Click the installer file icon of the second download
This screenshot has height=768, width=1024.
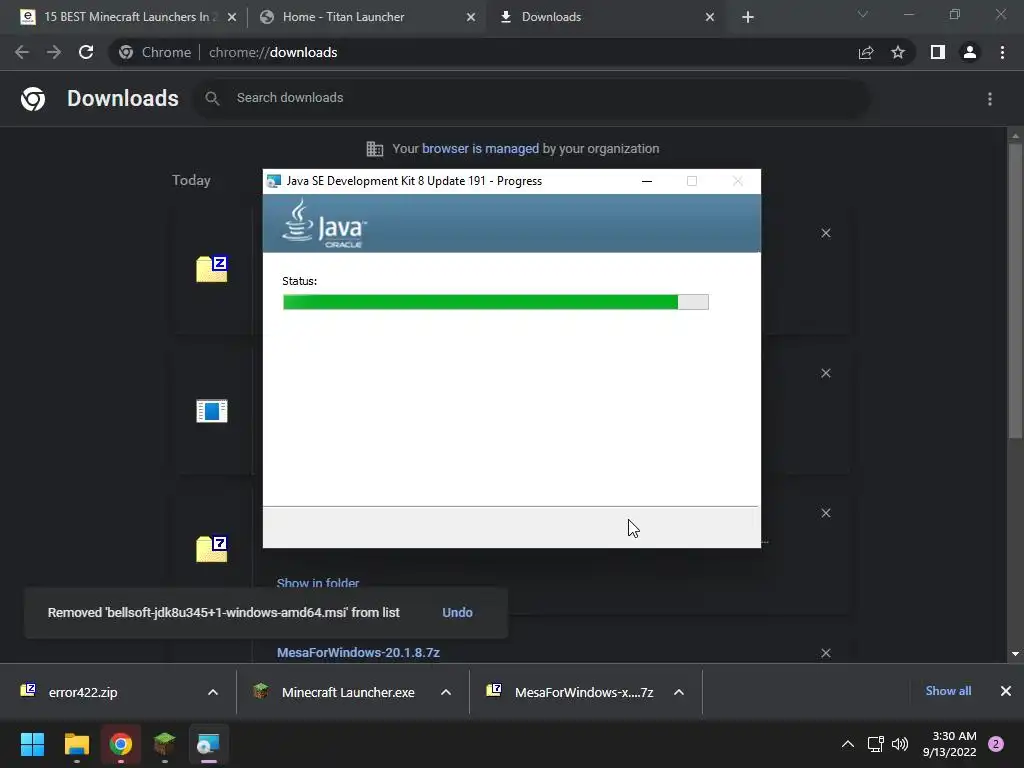click(212, 411)
